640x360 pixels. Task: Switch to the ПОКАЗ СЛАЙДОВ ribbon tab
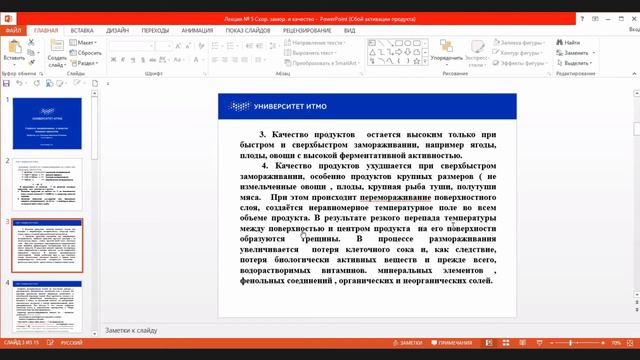click(x=248, y=31)
